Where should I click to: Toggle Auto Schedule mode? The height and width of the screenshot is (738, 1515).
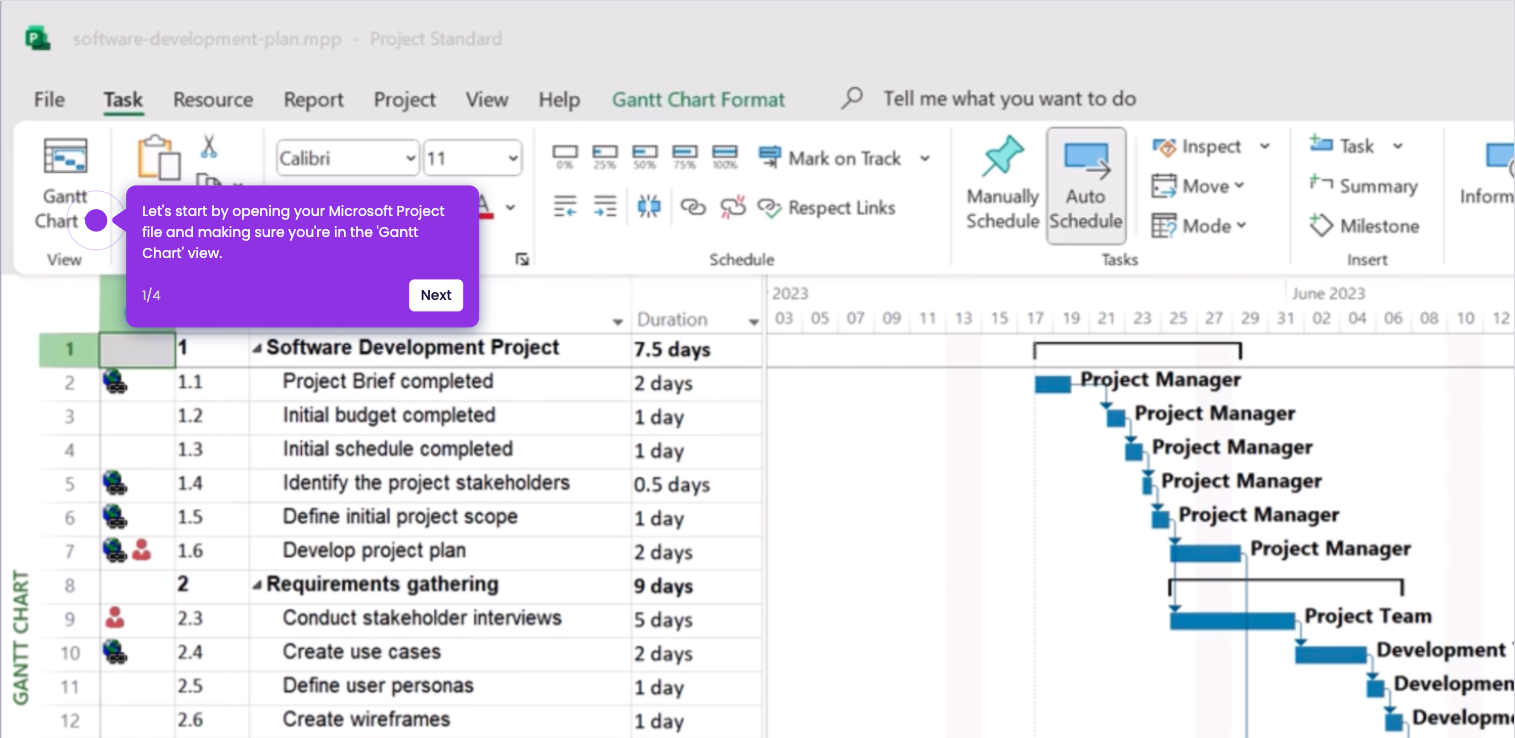click(x=1086, y=185)
